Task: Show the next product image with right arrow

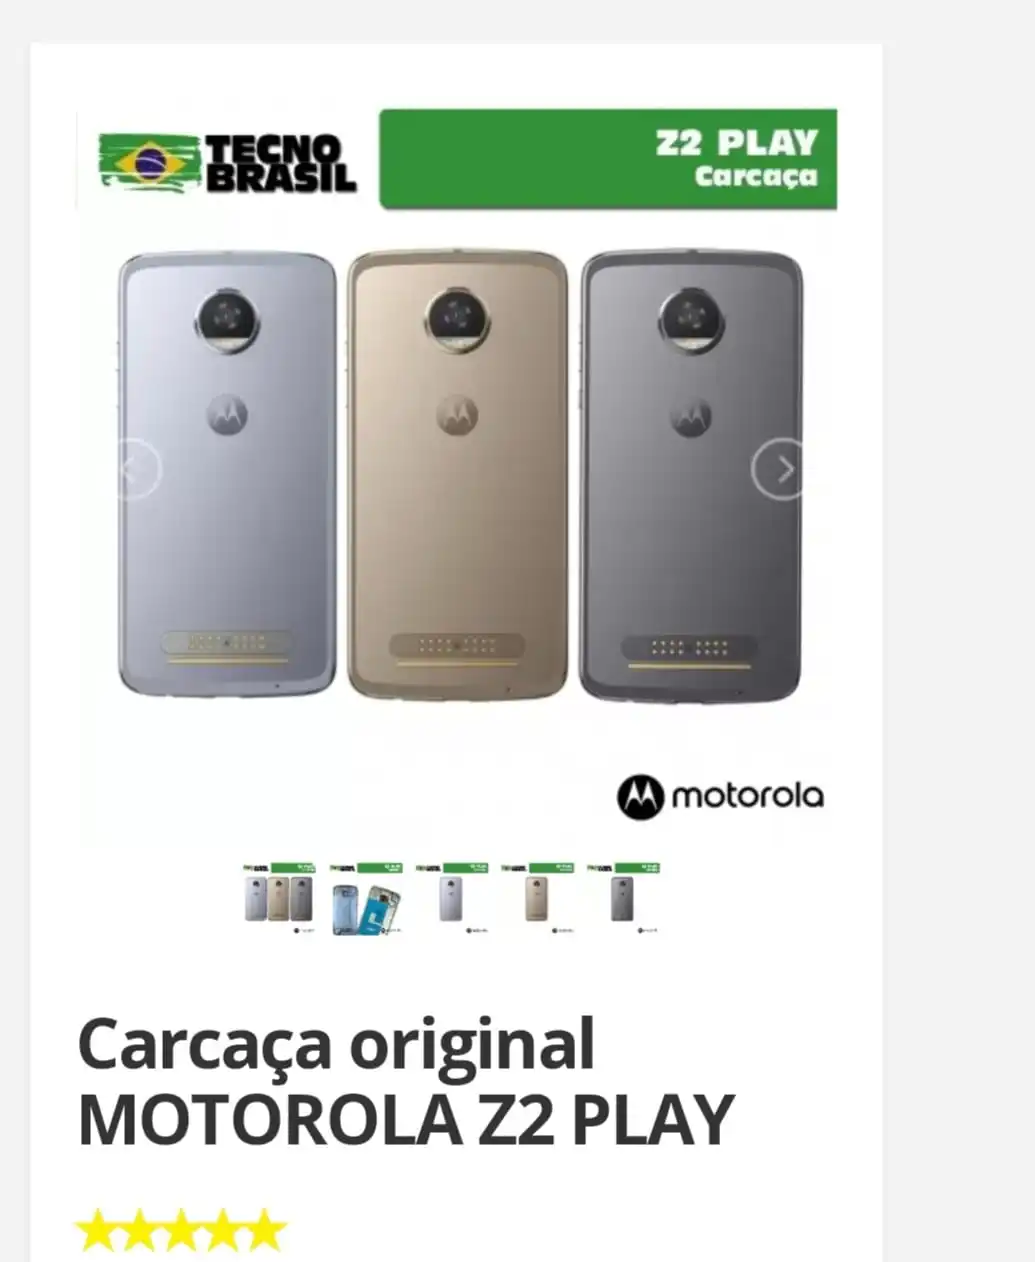Action: [779, 469]
